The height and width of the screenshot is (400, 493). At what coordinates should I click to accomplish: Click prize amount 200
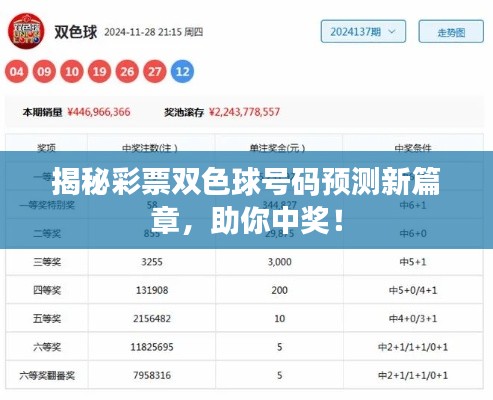tap(280, 290)
